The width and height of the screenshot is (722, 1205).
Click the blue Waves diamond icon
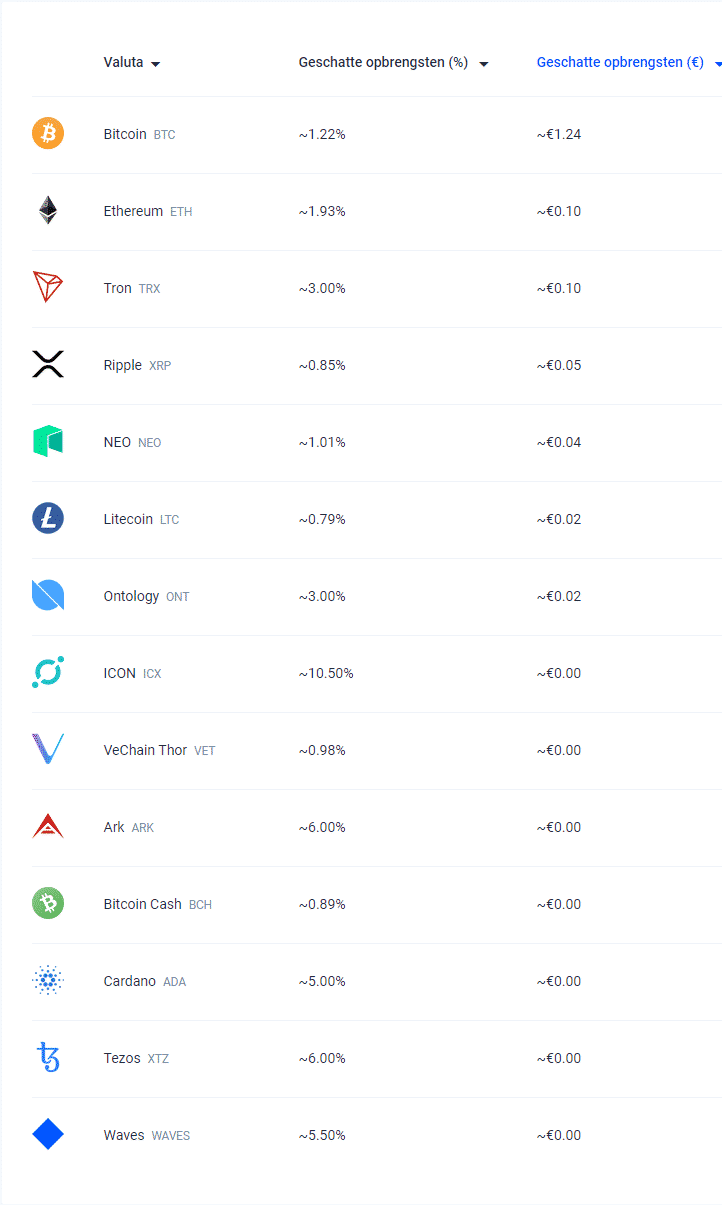pos(48,1134)
